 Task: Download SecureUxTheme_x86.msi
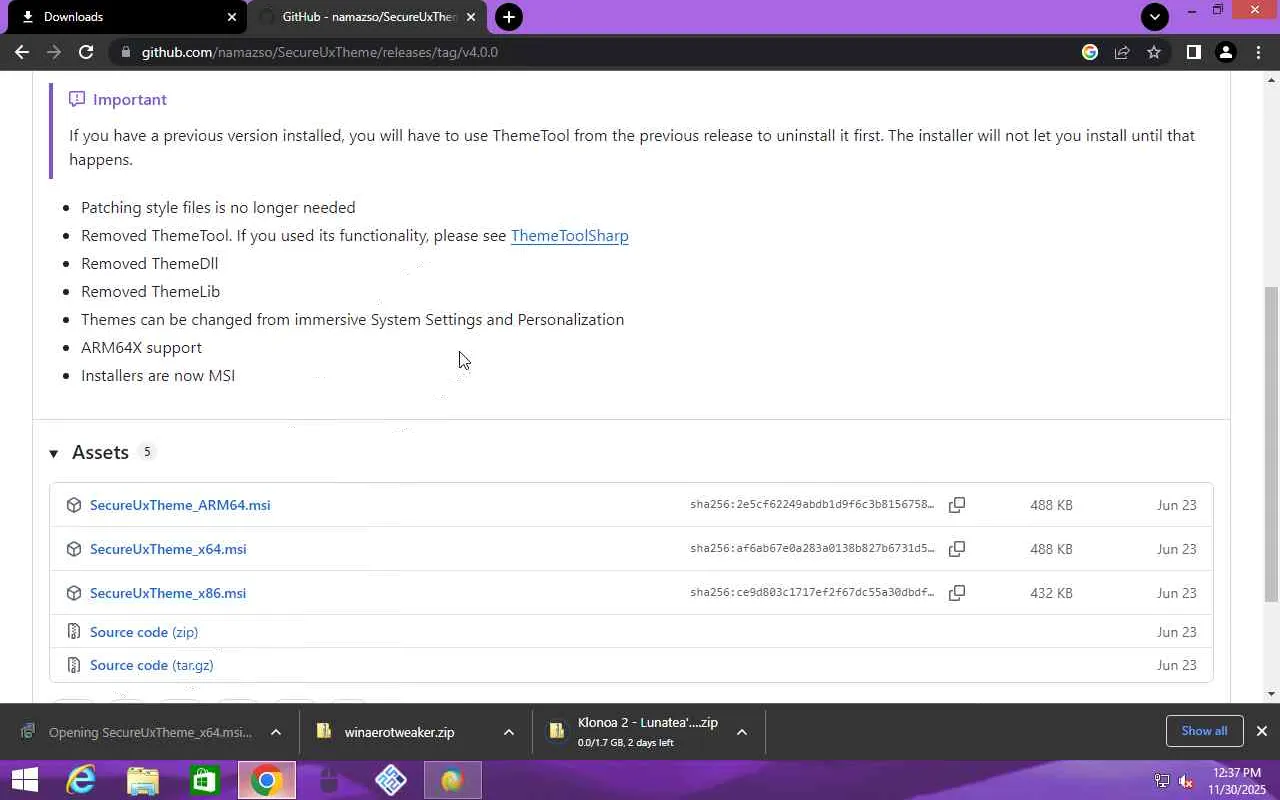[168, 593]
